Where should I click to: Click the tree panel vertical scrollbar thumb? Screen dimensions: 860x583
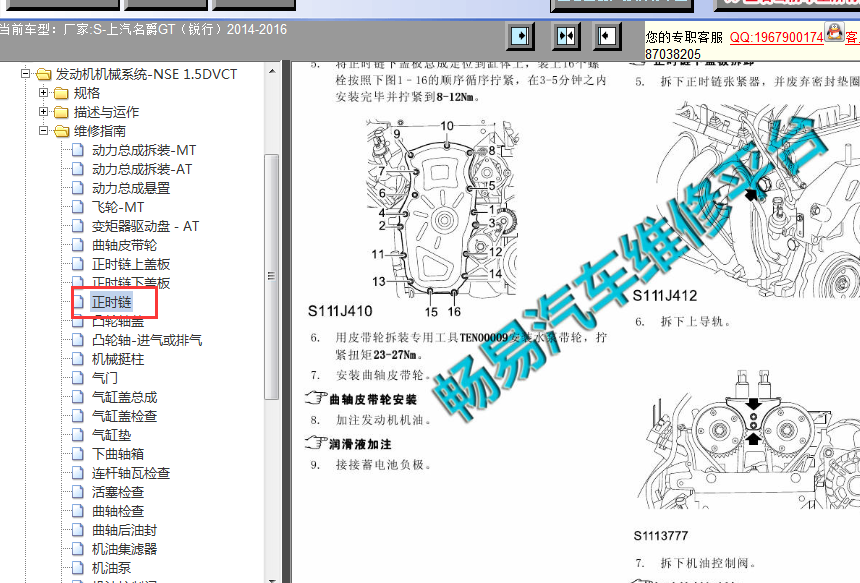pos(271,276)
